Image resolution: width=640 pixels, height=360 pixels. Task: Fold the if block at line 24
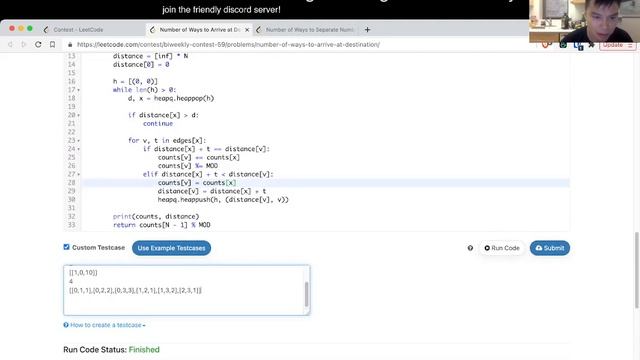tap(78, 149)
